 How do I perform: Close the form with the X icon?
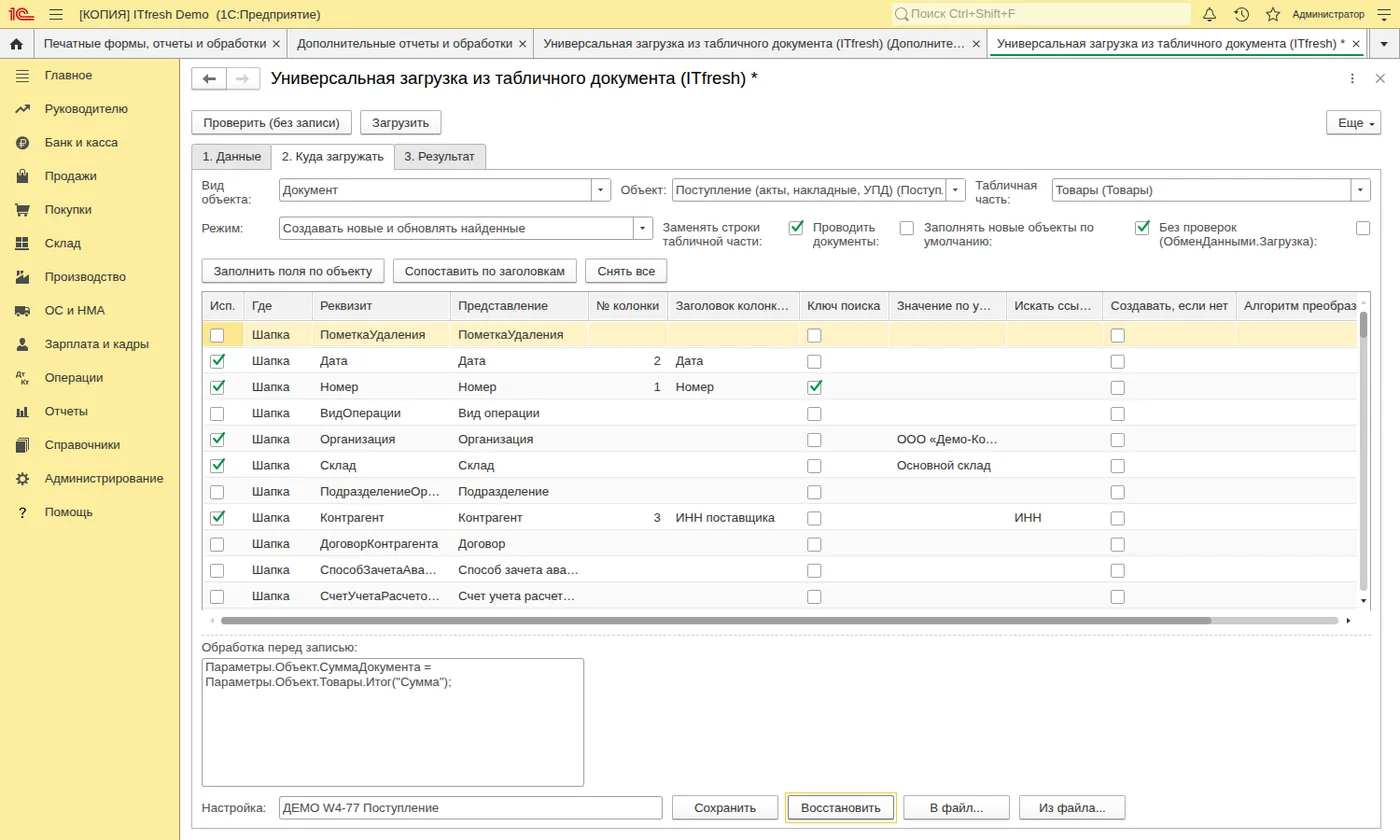[x=1379, y=79]
